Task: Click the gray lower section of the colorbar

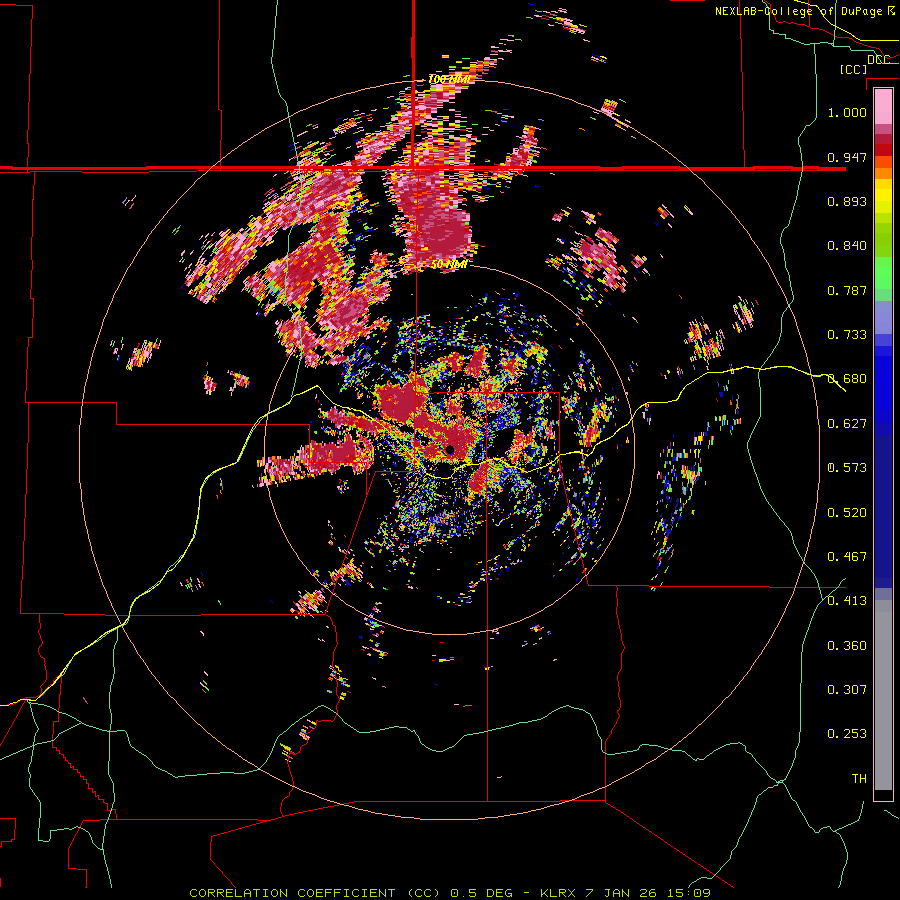Action: pos(883,695)
